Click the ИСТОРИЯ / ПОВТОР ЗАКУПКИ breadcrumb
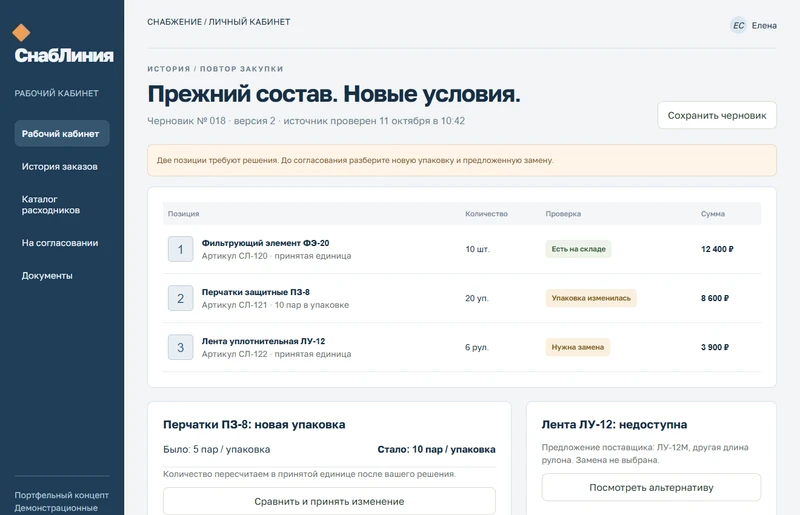The height and width of the screenshot is (515, 800). pyautogui.click(x=215, y=69)
